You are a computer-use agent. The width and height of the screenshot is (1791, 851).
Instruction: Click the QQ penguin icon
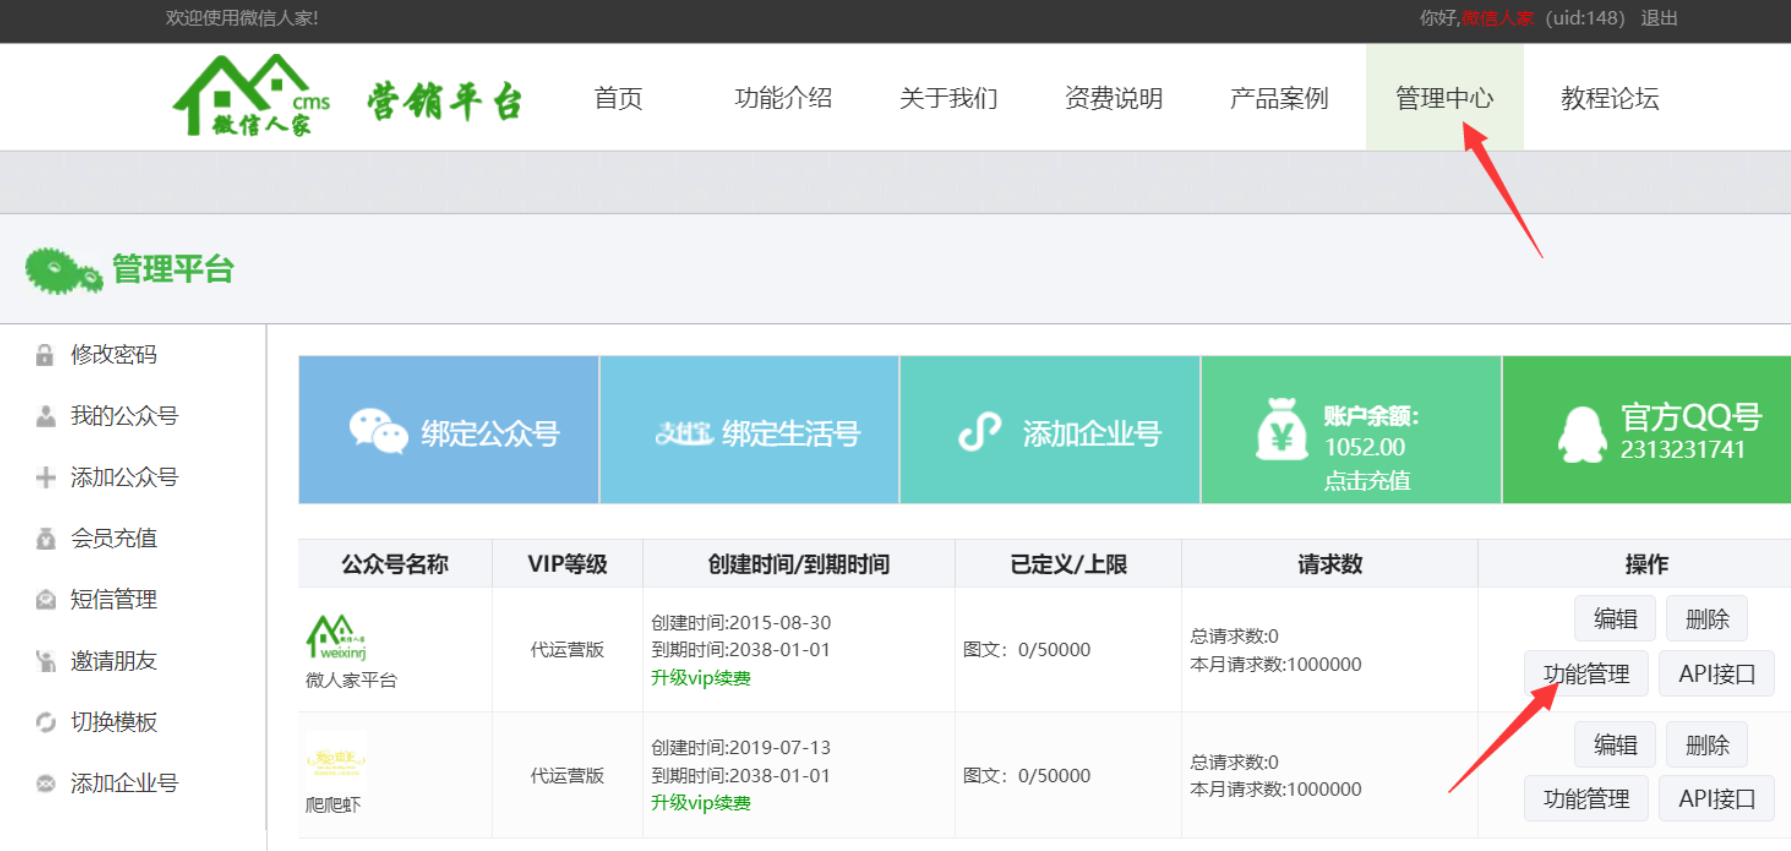click(x=1583, y=434)
